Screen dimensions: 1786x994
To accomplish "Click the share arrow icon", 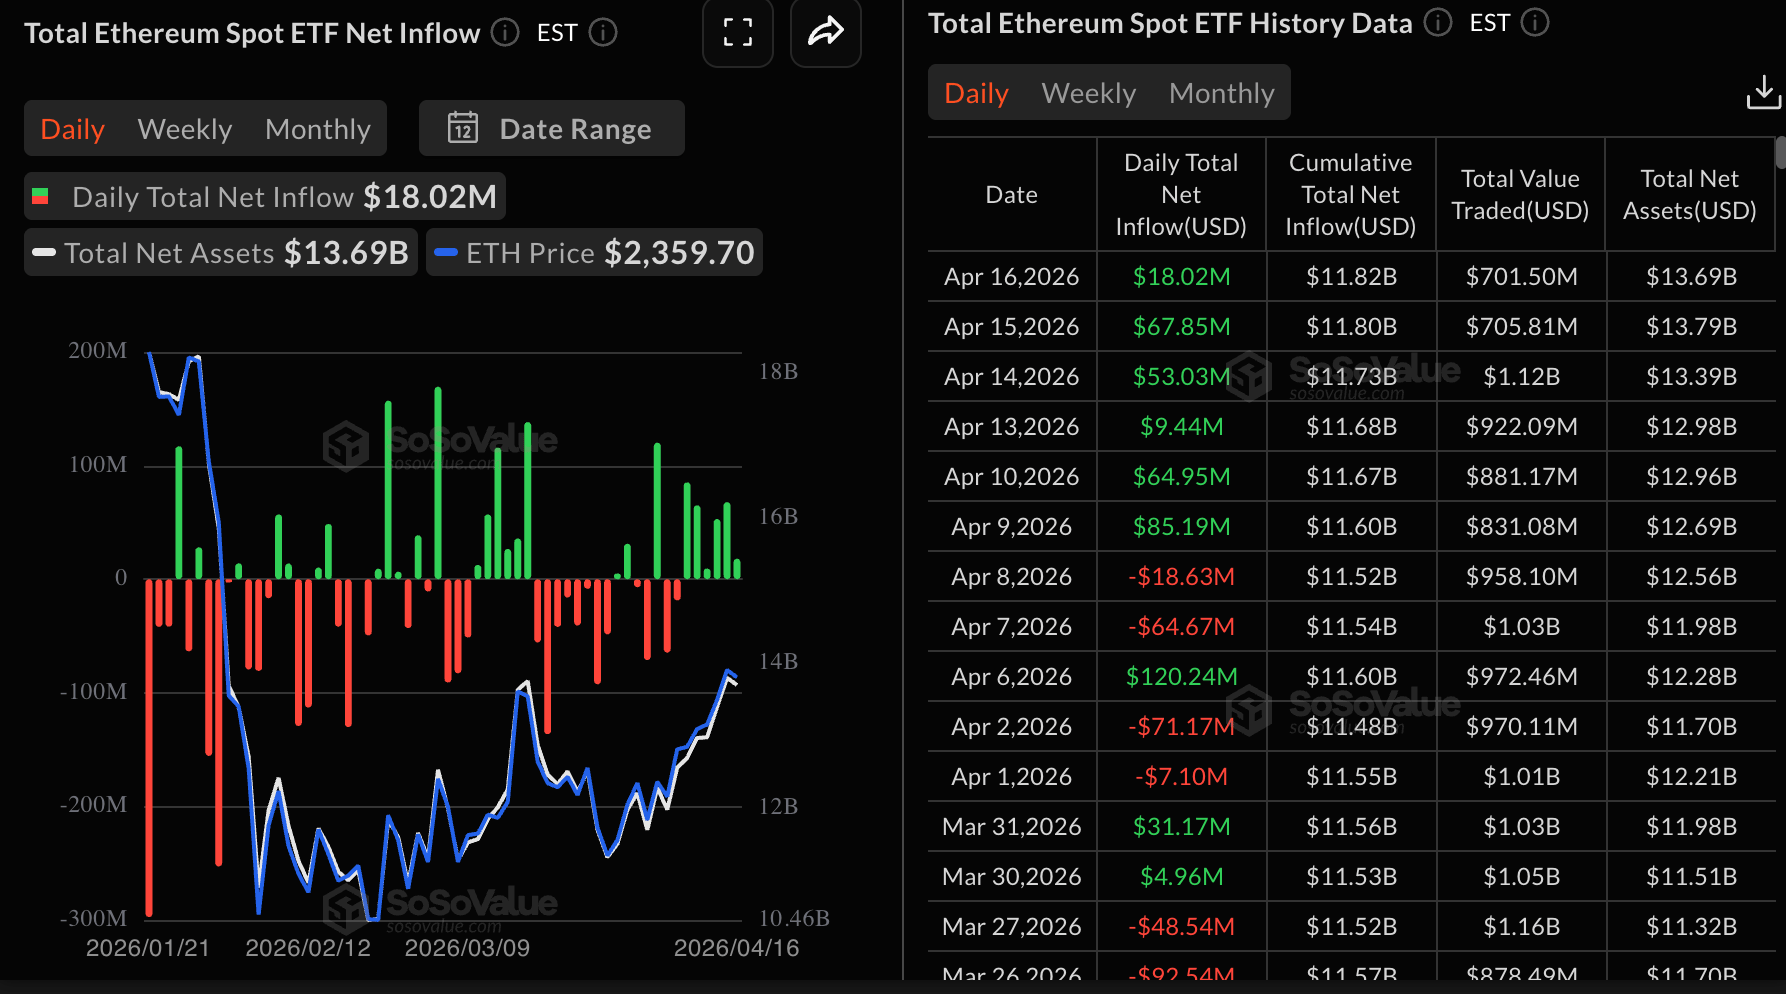I will coord(825,32).
